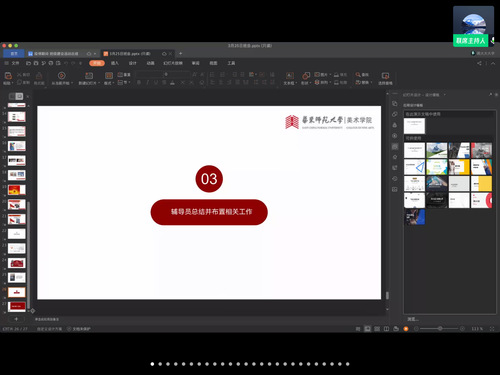Switch slide panel to thumbnail view toggle
Image resolution: width=500 pixels, height=375 pixels.
(19, 96)
